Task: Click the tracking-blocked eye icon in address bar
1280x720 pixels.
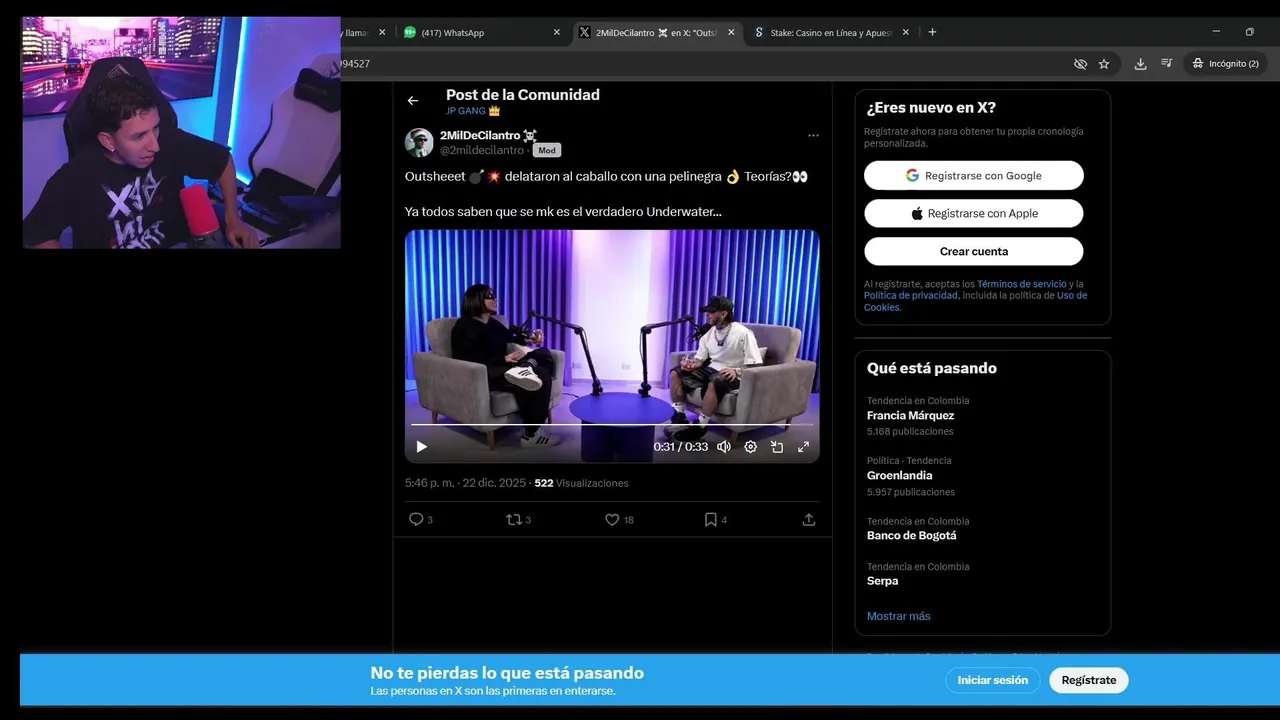Action: (1080, 64)
